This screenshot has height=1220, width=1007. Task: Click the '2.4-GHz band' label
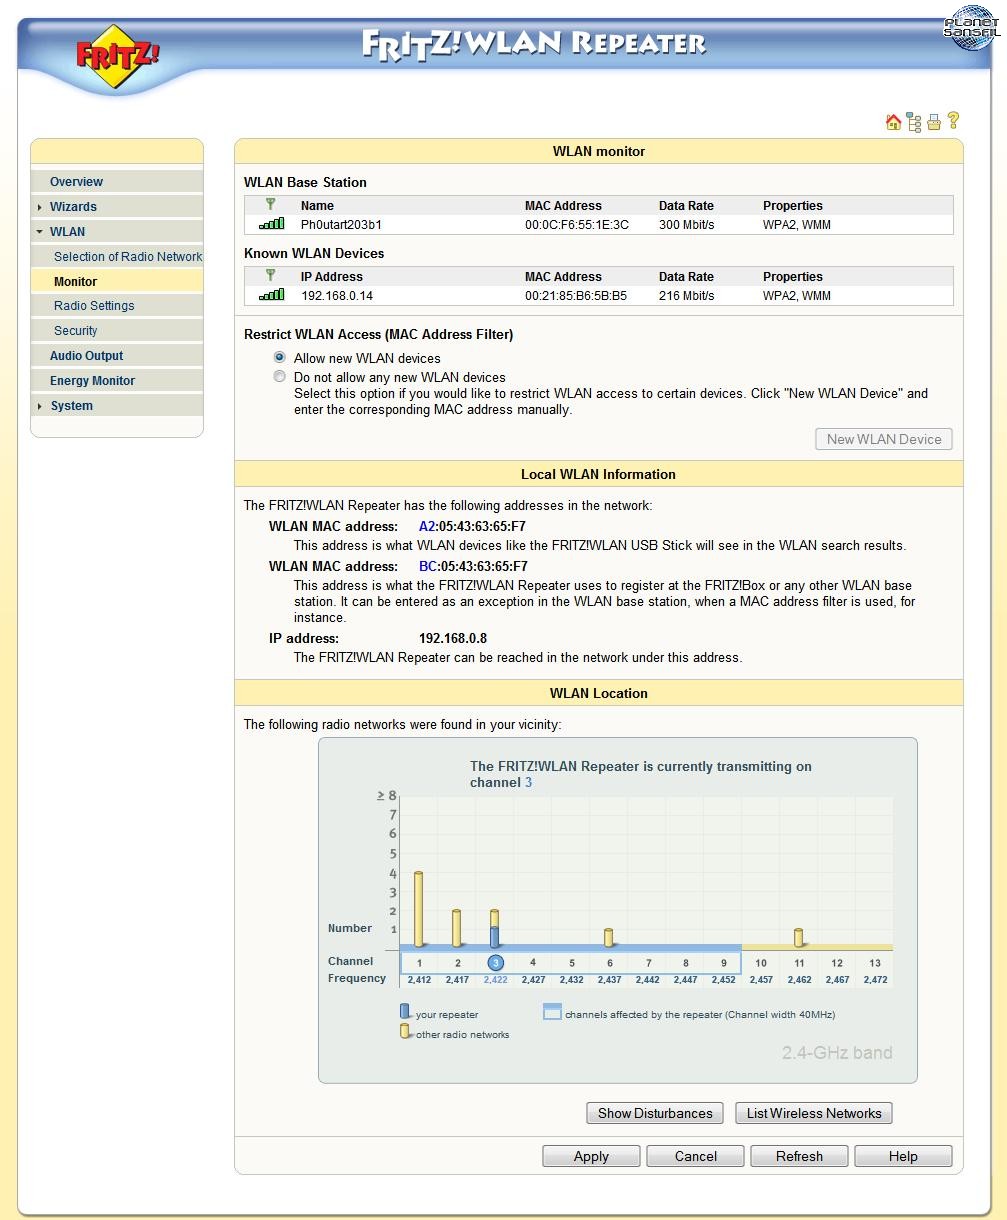[x=837, y=1053]
